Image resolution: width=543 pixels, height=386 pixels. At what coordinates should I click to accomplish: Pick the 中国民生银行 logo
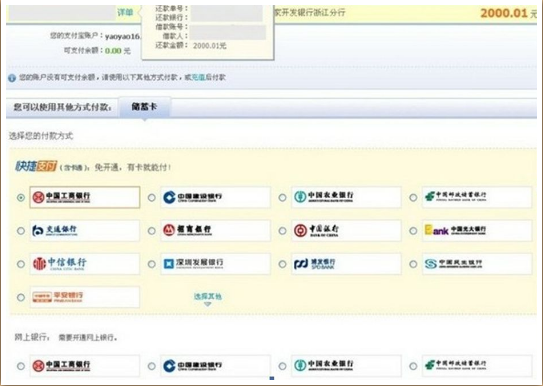pos(477,264)
